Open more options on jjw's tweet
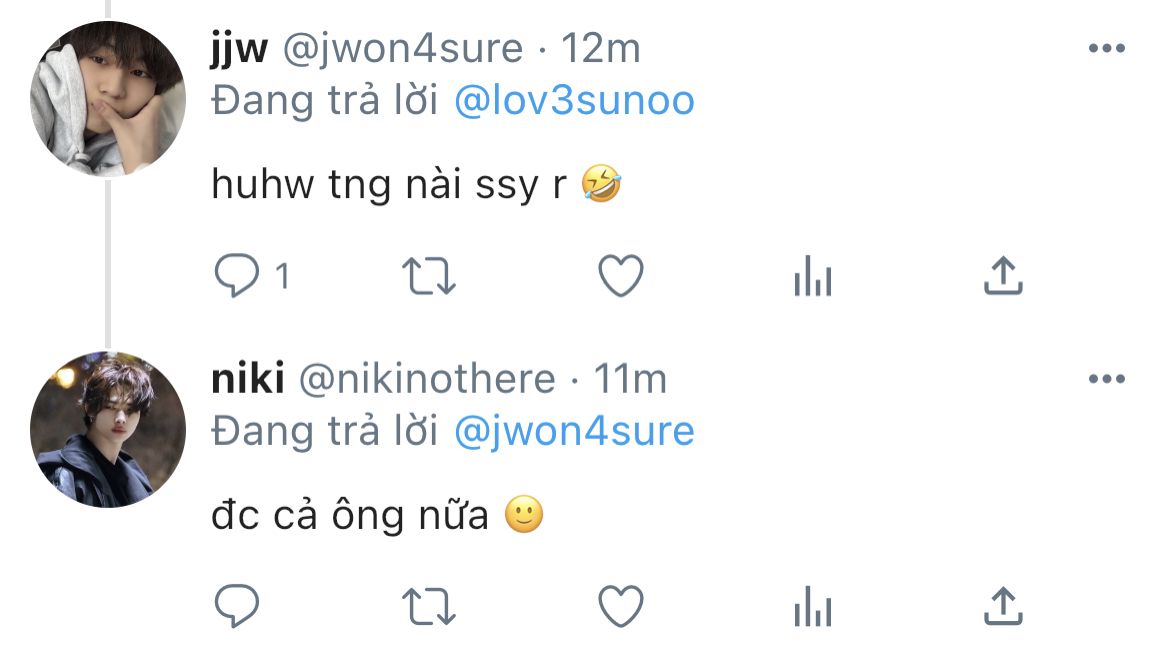 [x=1107, y=48]
